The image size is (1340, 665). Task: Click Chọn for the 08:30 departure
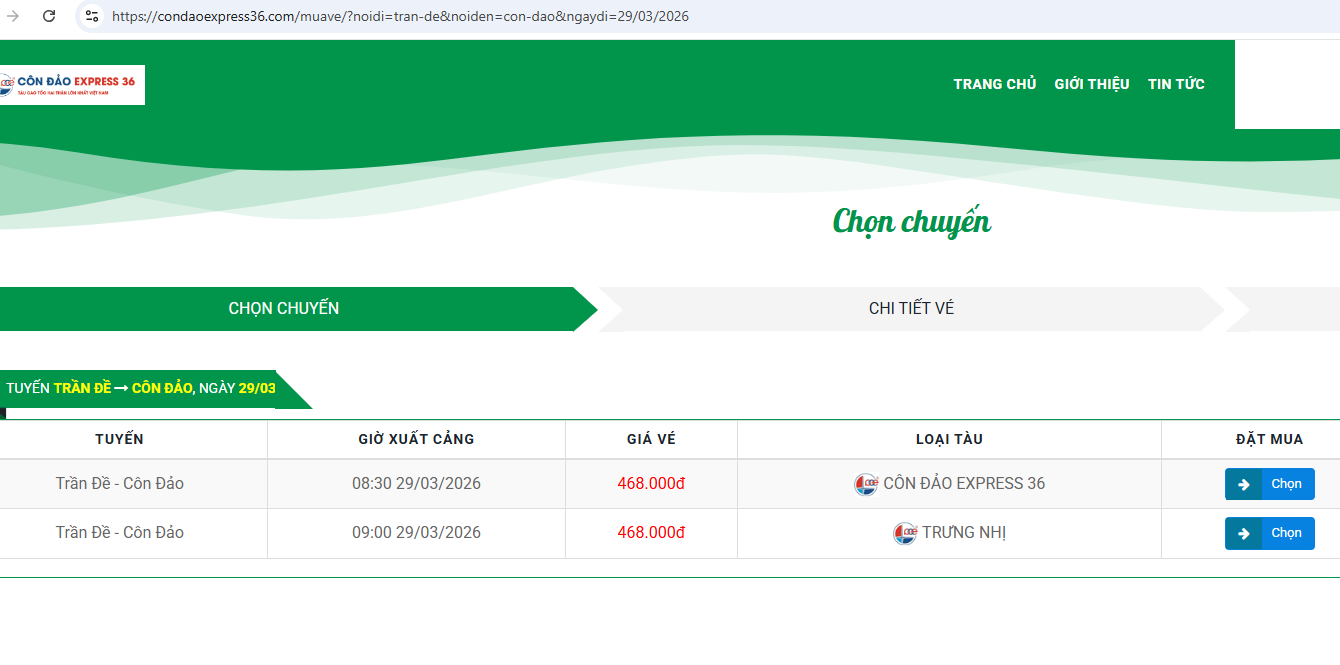[x=1270, y=484]
